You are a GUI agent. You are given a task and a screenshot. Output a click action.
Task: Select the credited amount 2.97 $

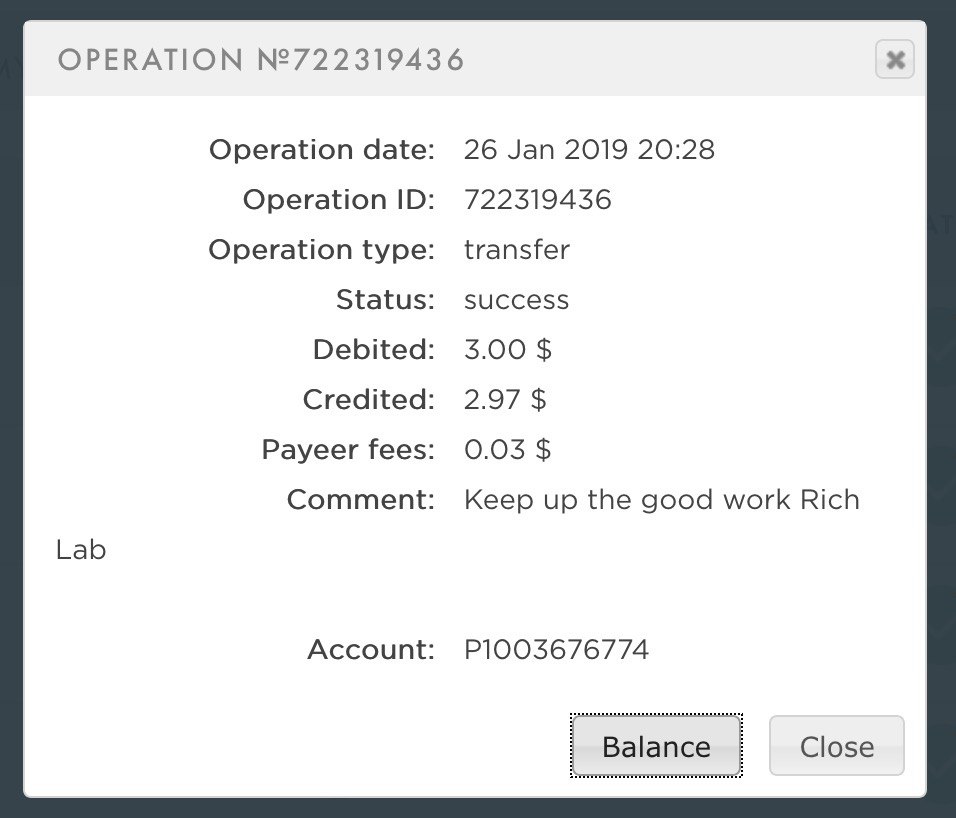click(505, 400)
